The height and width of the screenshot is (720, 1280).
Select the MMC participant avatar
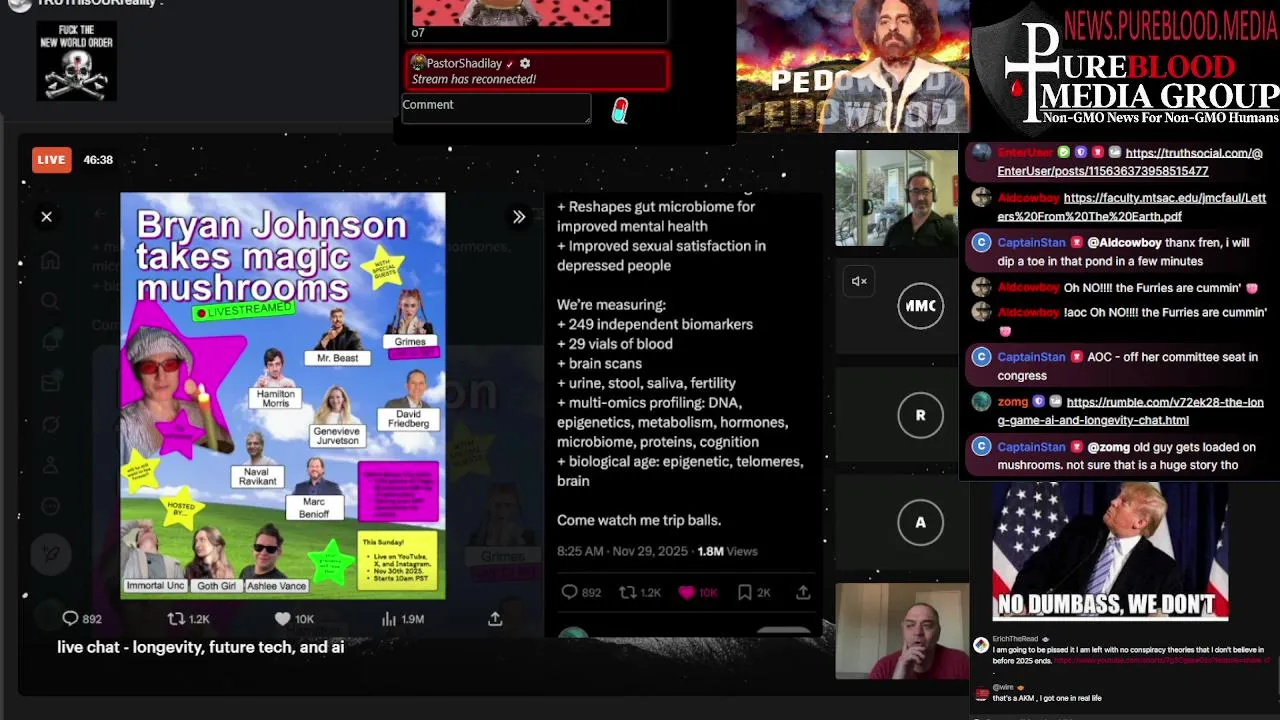click(920, 306)
